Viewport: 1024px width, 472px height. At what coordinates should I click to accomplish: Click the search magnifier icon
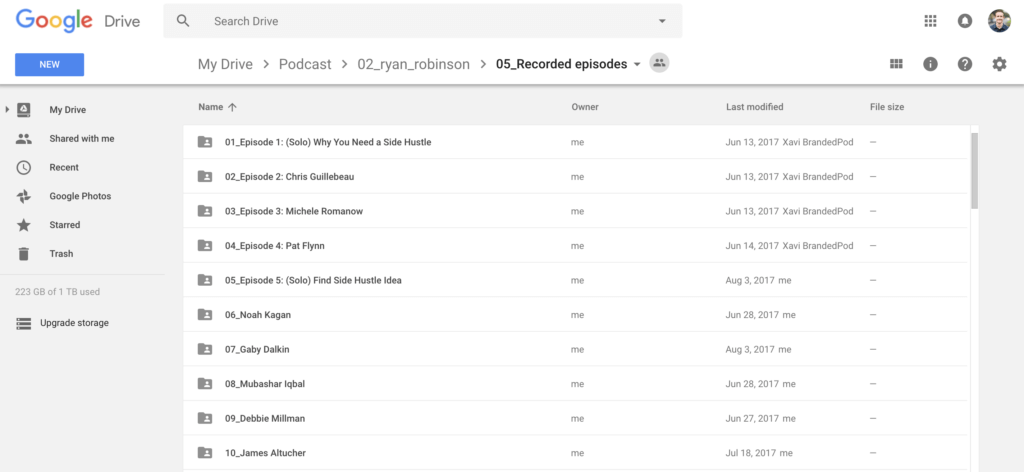point(184,21)
